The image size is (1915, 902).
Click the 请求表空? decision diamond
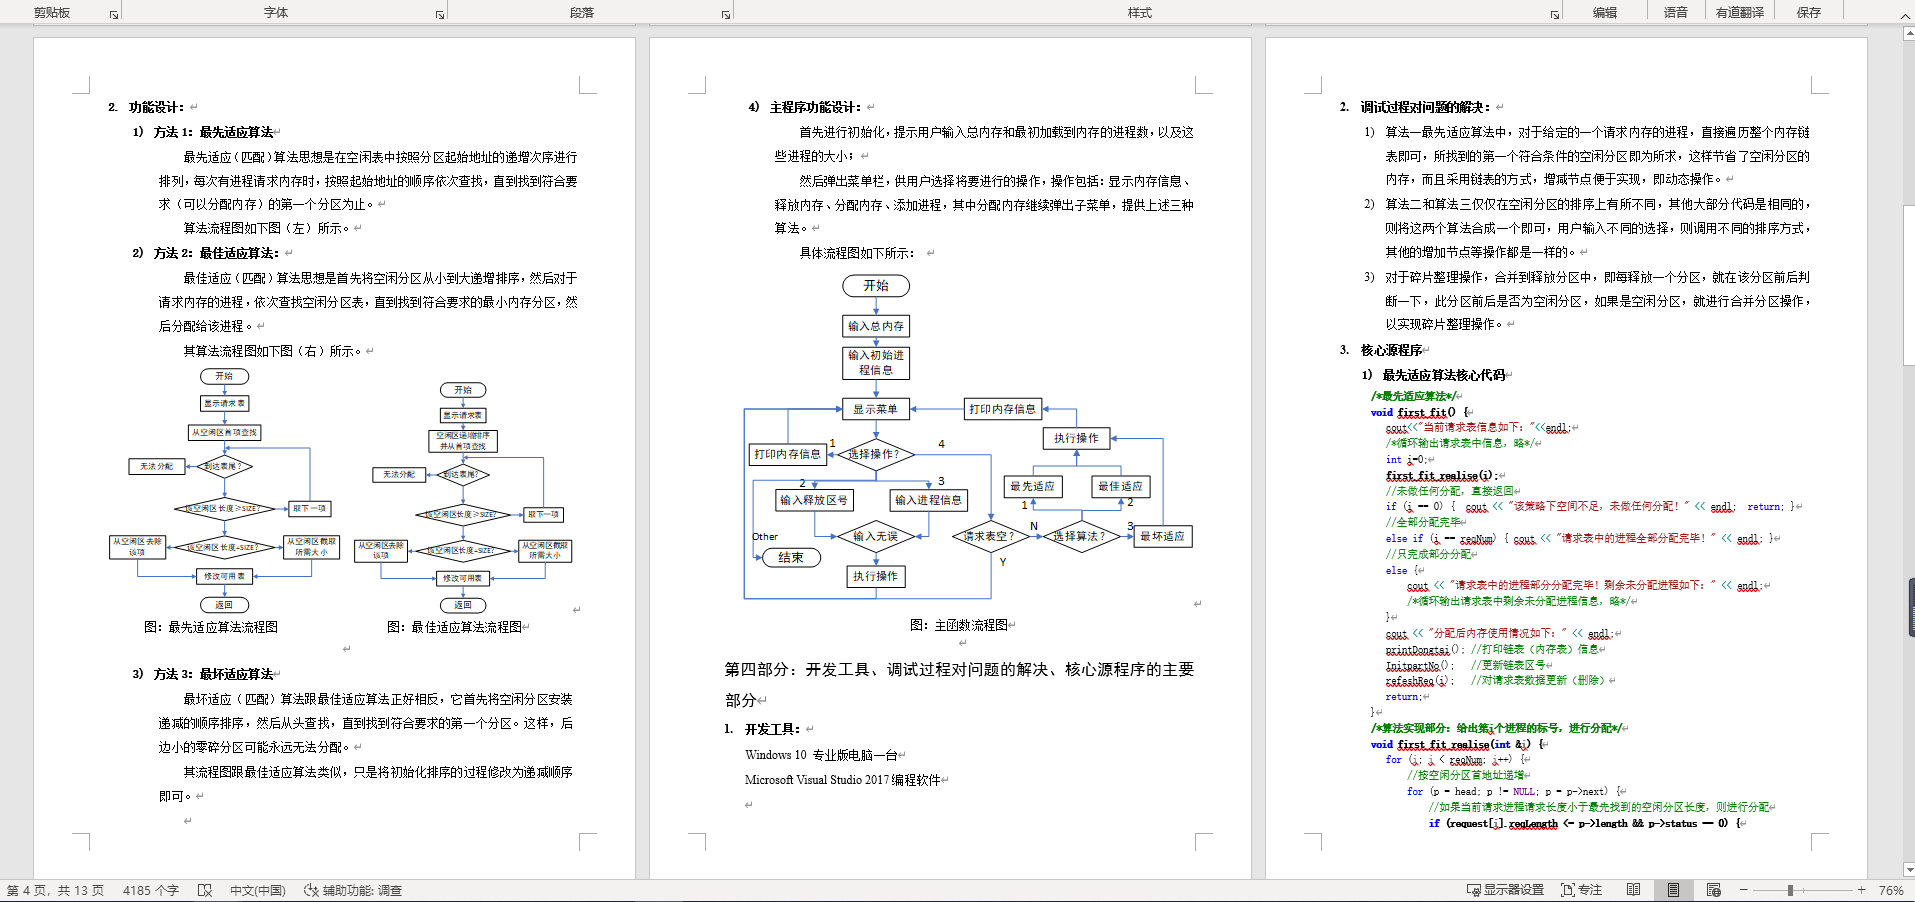click(989, 536)
